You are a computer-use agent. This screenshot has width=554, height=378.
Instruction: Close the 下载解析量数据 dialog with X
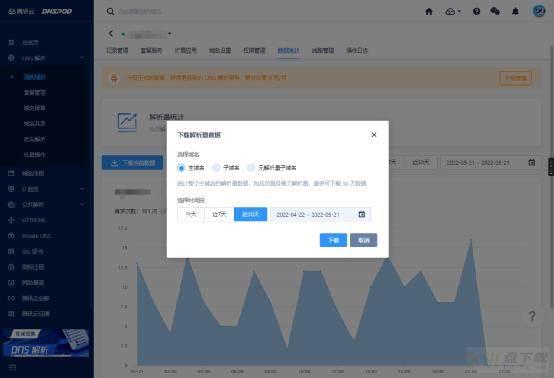[x=374, y=135]
